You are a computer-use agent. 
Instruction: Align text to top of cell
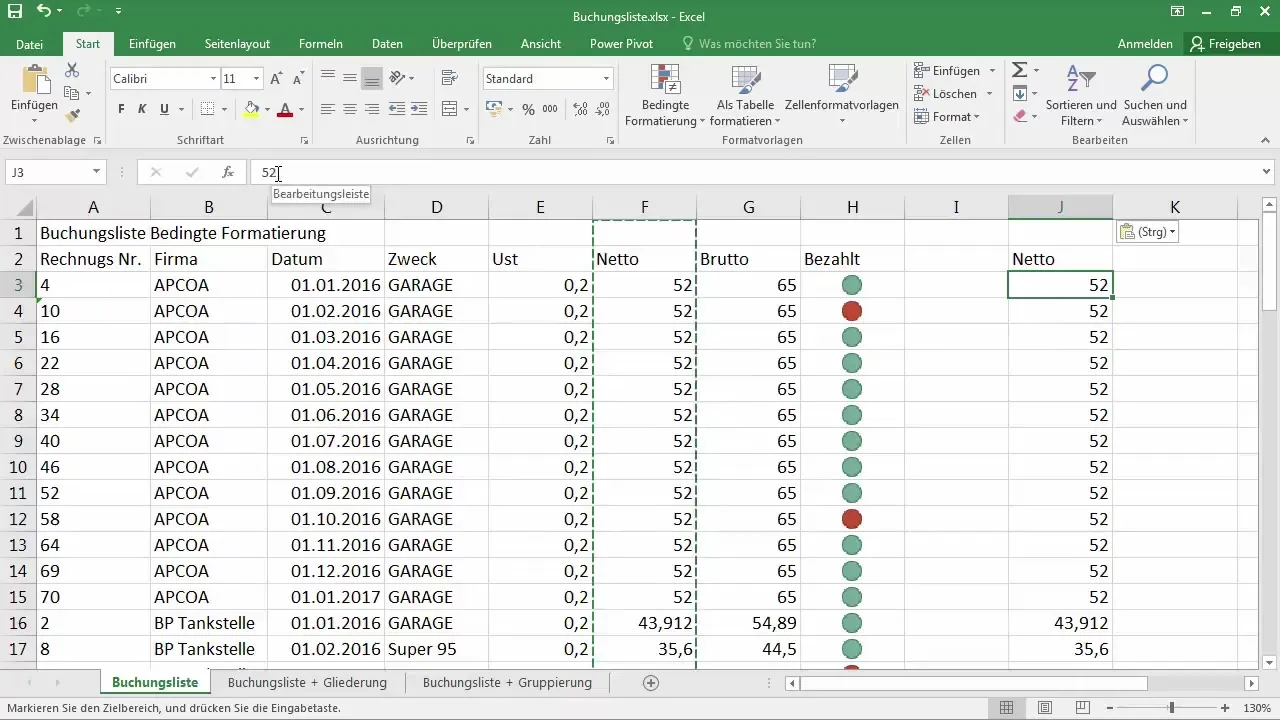click(328, 78)
